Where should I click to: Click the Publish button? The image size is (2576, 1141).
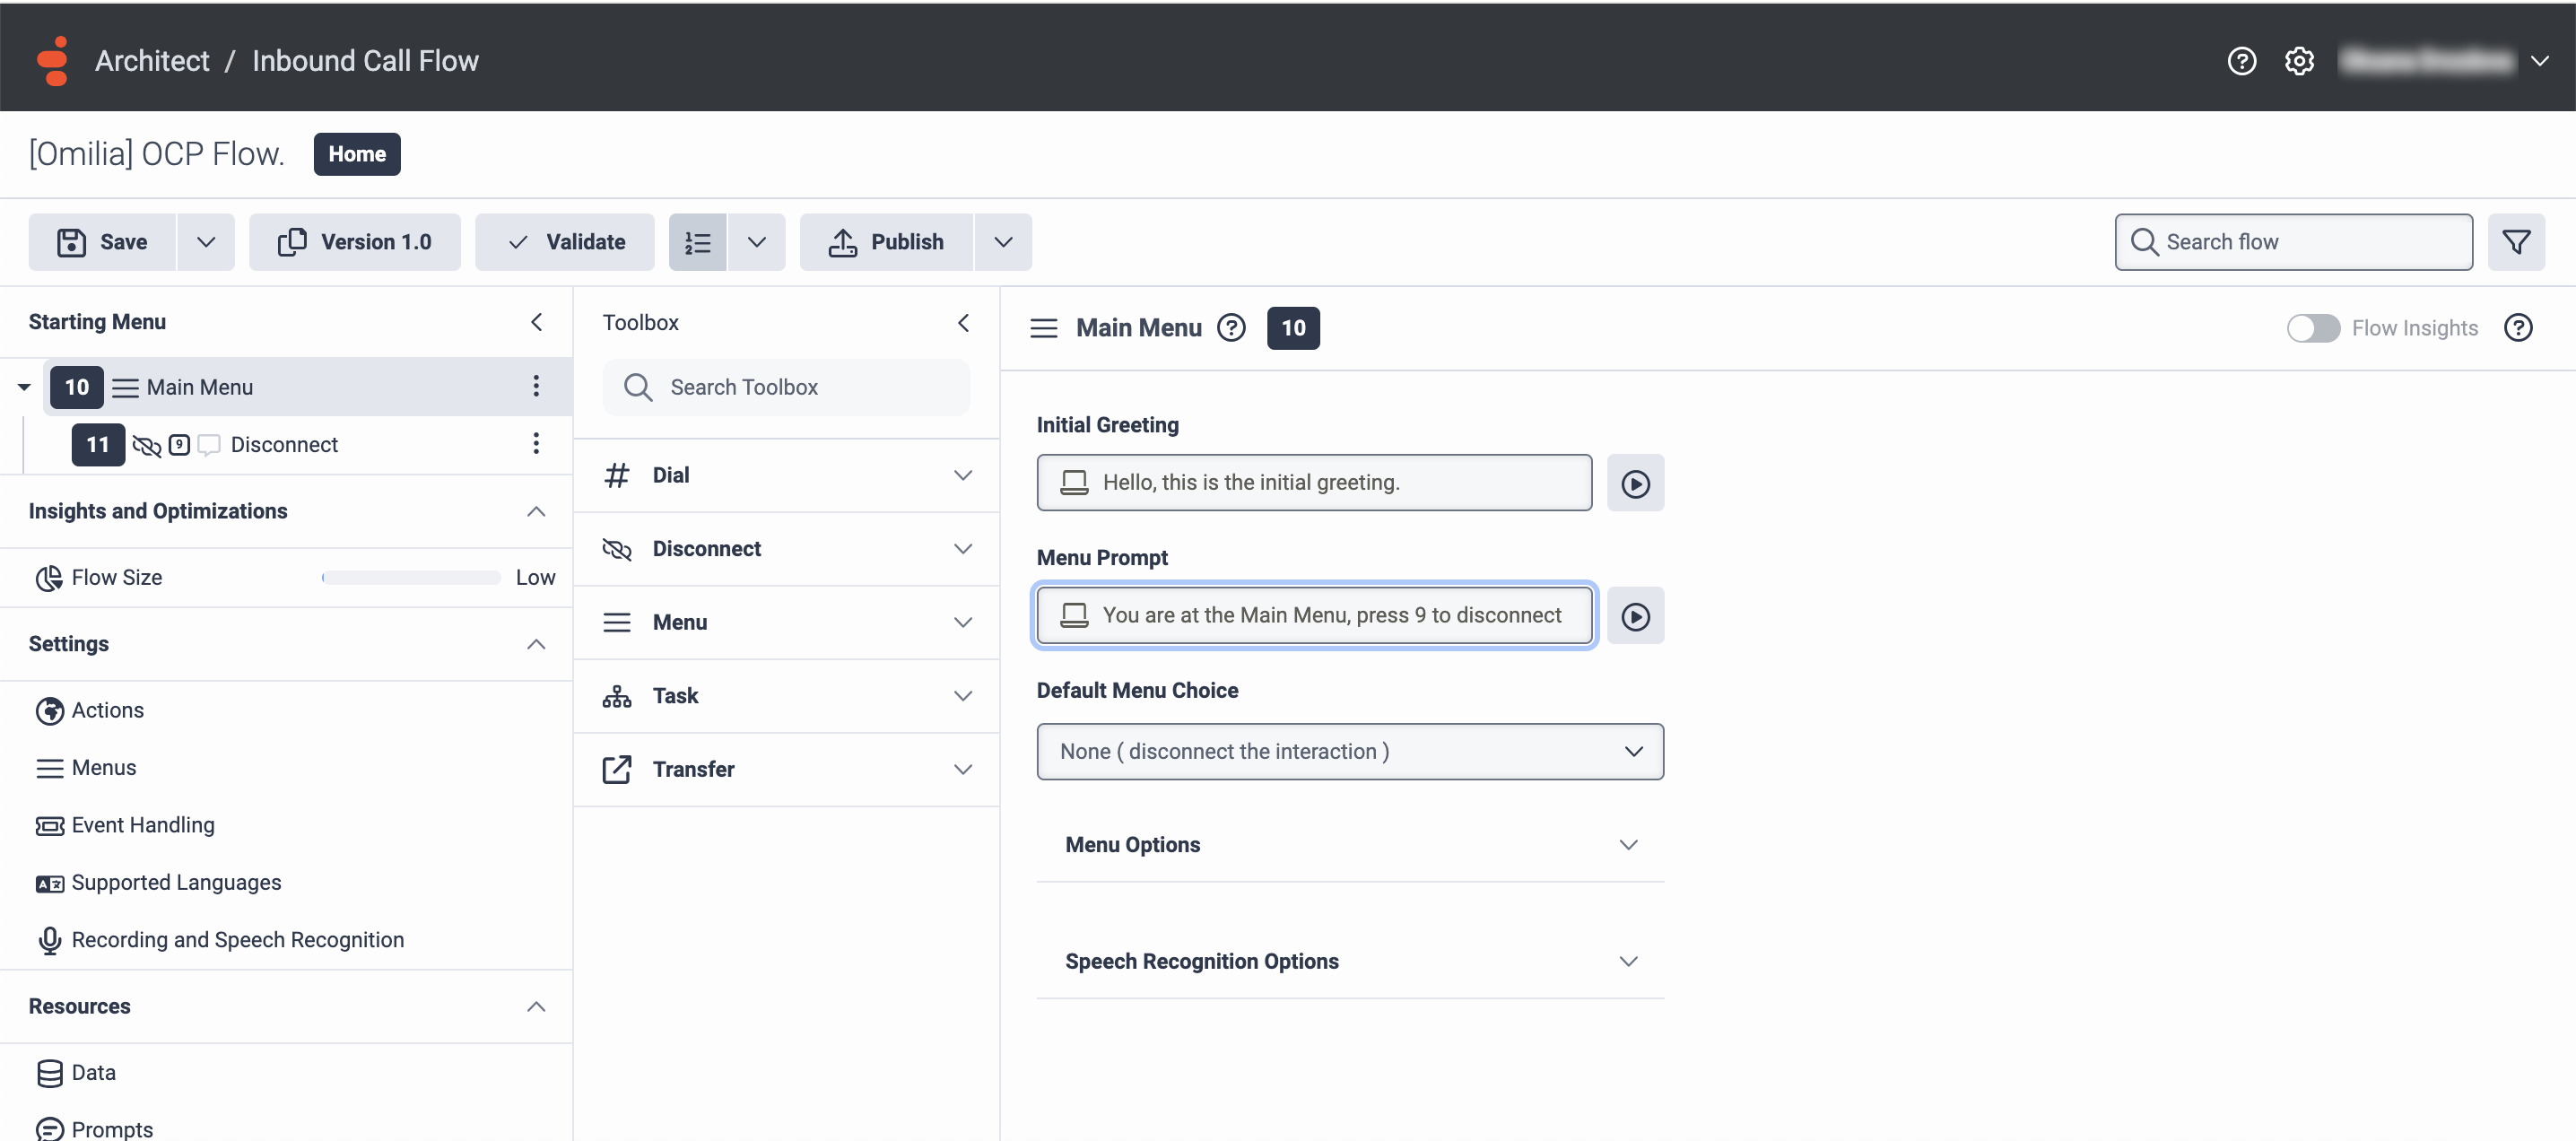886,242
